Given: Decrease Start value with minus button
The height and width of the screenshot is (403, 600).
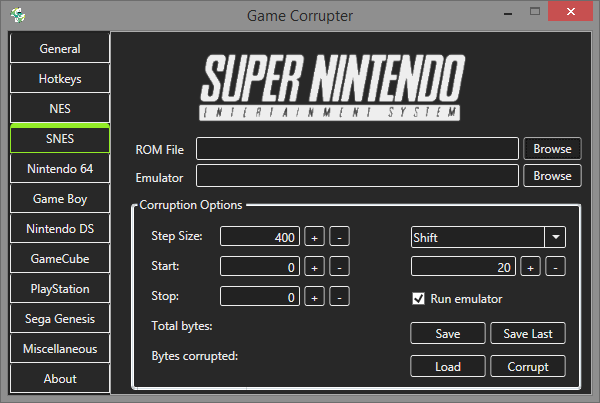Looking at the screenshot, I should point(339,266).
